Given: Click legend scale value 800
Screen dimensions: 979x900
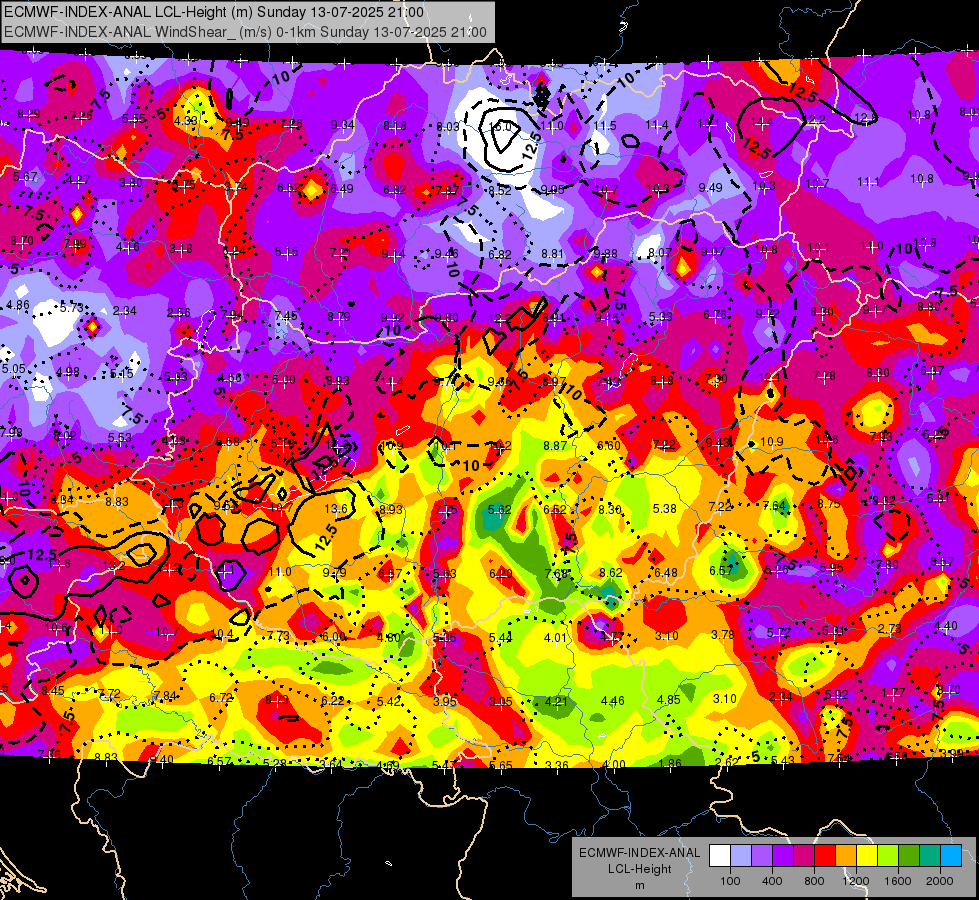Looking at the screenshot, I should pos(814,881).
